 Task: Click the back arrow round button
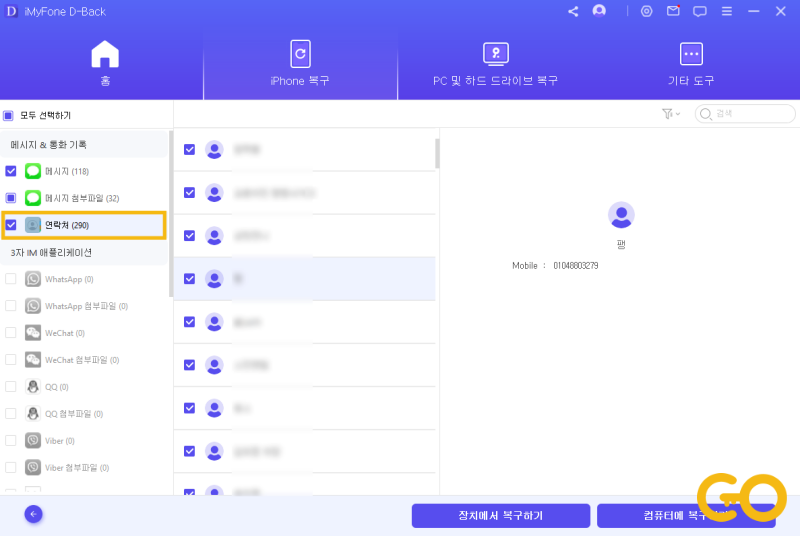[33, 514]
